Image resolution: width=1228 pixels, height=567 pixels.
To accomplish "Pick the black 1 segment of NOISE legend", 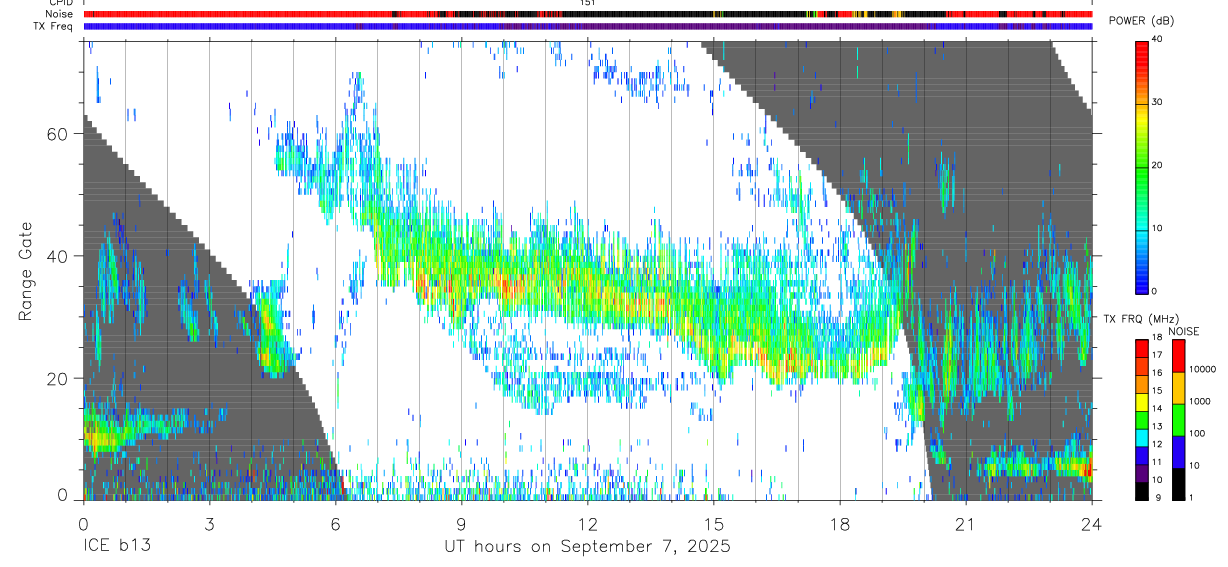I will coord(1178,484).
